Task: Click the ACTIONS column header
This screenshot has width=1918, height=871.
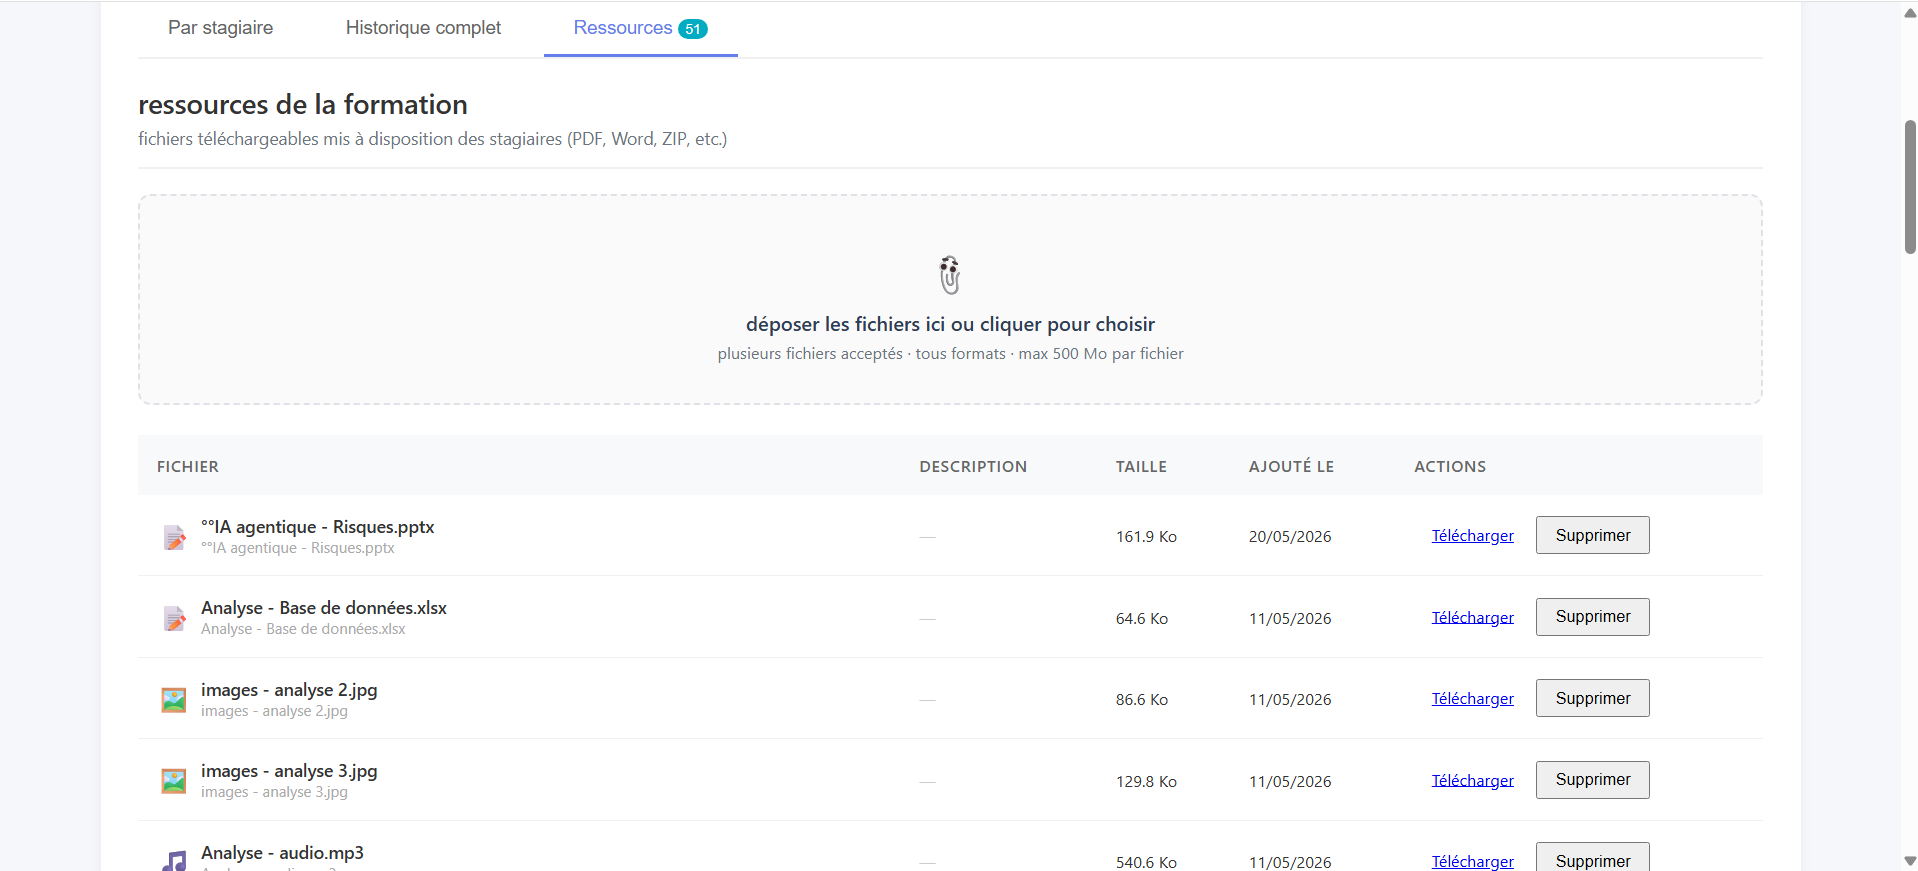Action: (1450, 467)
